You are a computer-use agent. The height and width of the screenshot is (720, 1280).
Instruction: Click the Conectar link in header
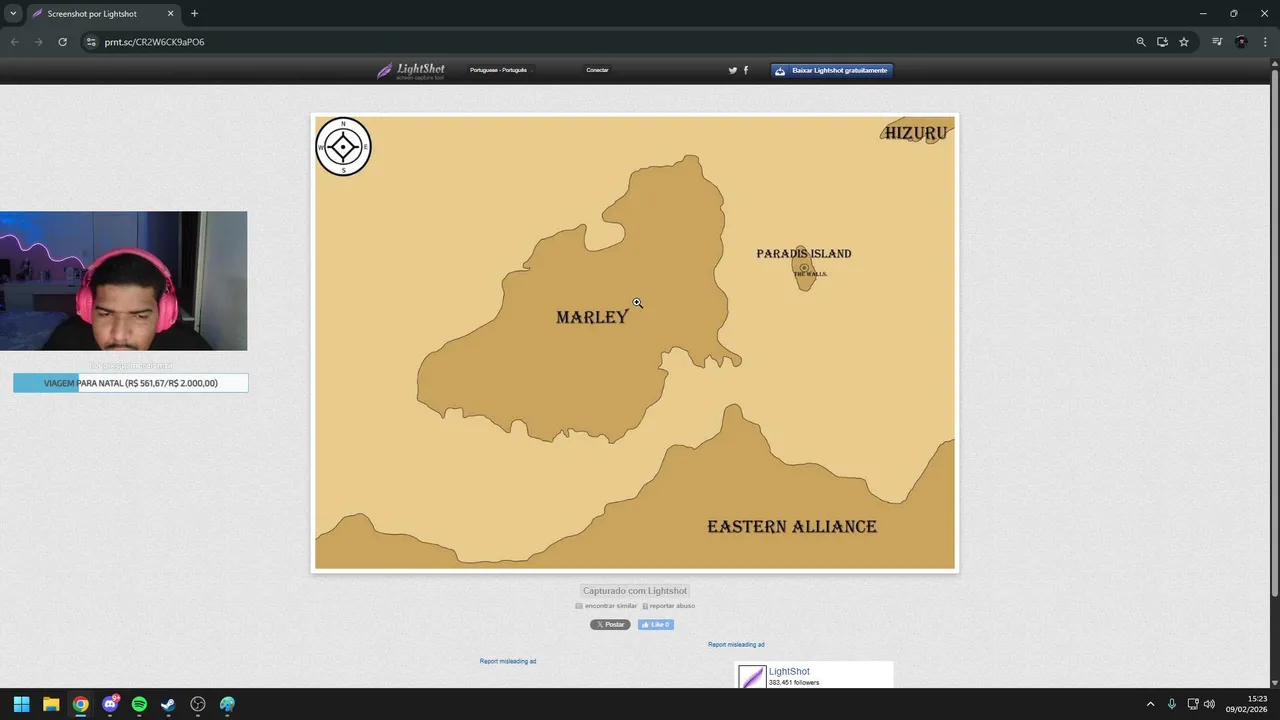click(x=597, y=70)
